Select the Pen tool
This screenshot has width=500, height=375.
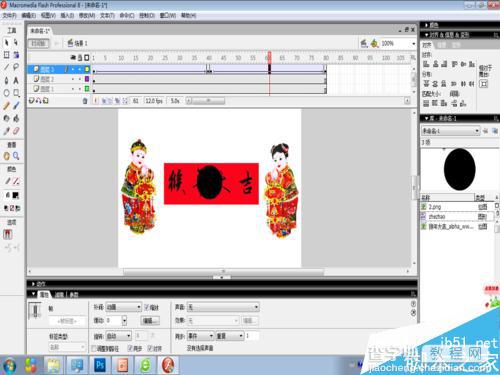pyautogui.click(x=6, y=80)
